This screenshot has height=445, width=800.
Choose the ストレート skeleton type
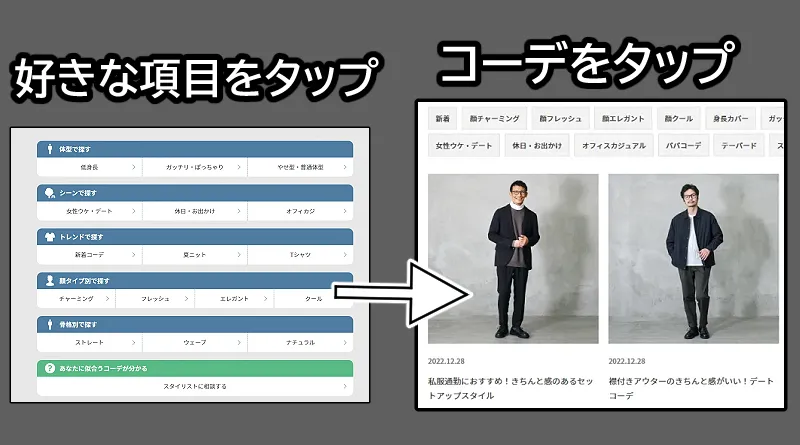point(89,342)
